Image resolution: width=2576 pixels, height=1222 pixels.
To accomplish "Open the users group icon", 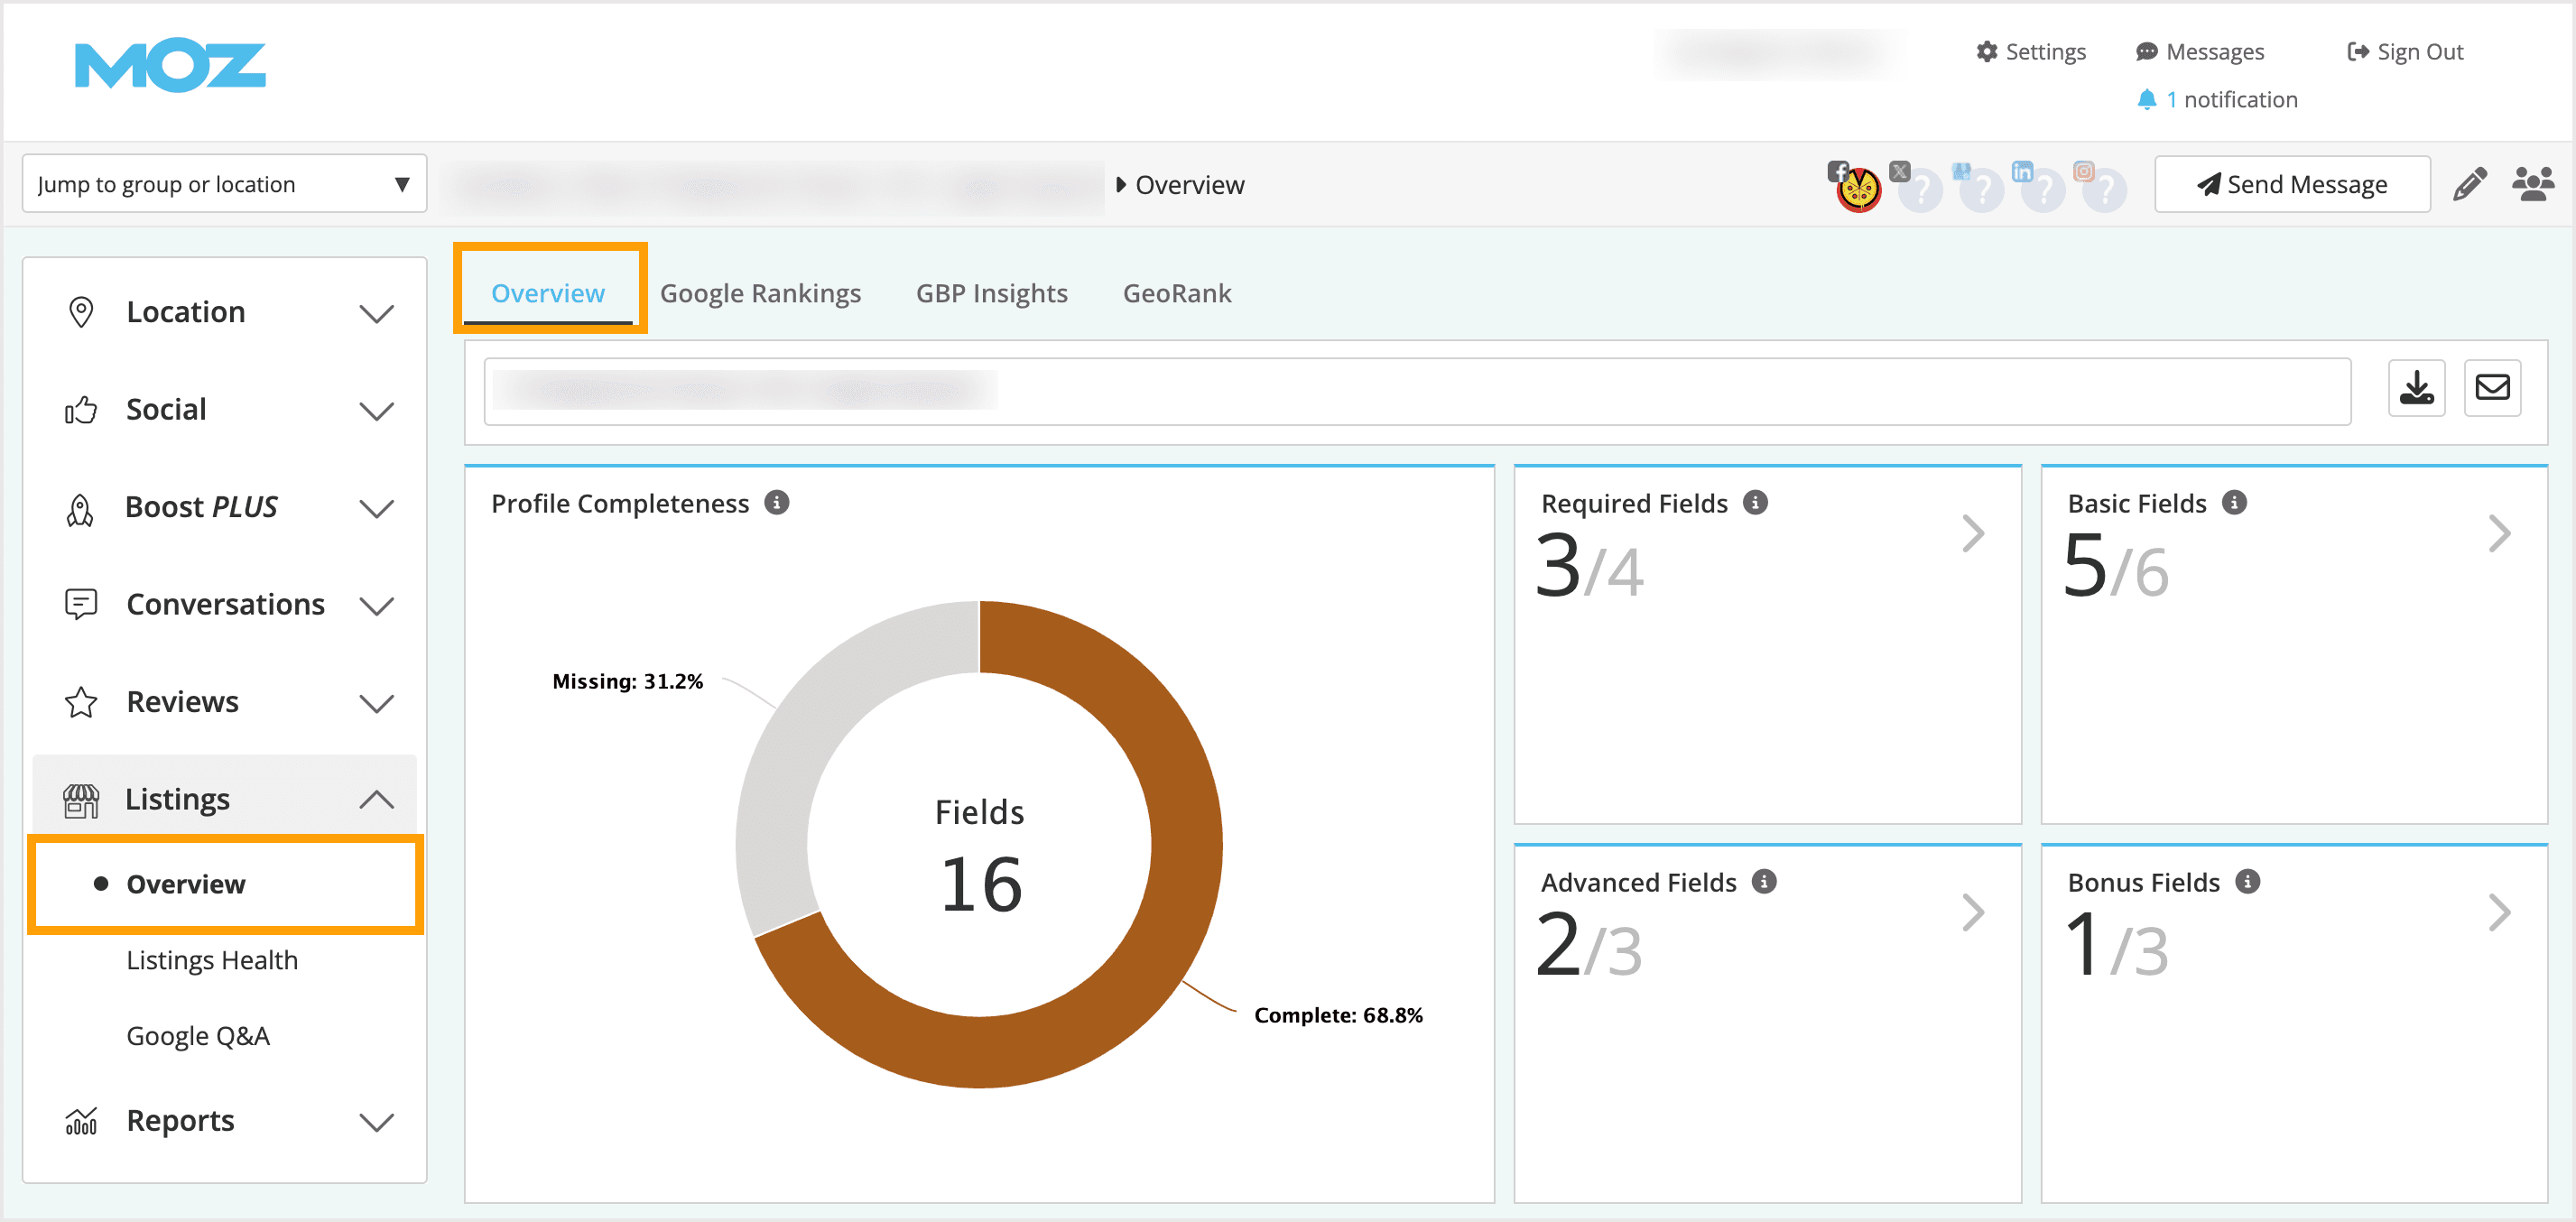I will pos(2532,185).
